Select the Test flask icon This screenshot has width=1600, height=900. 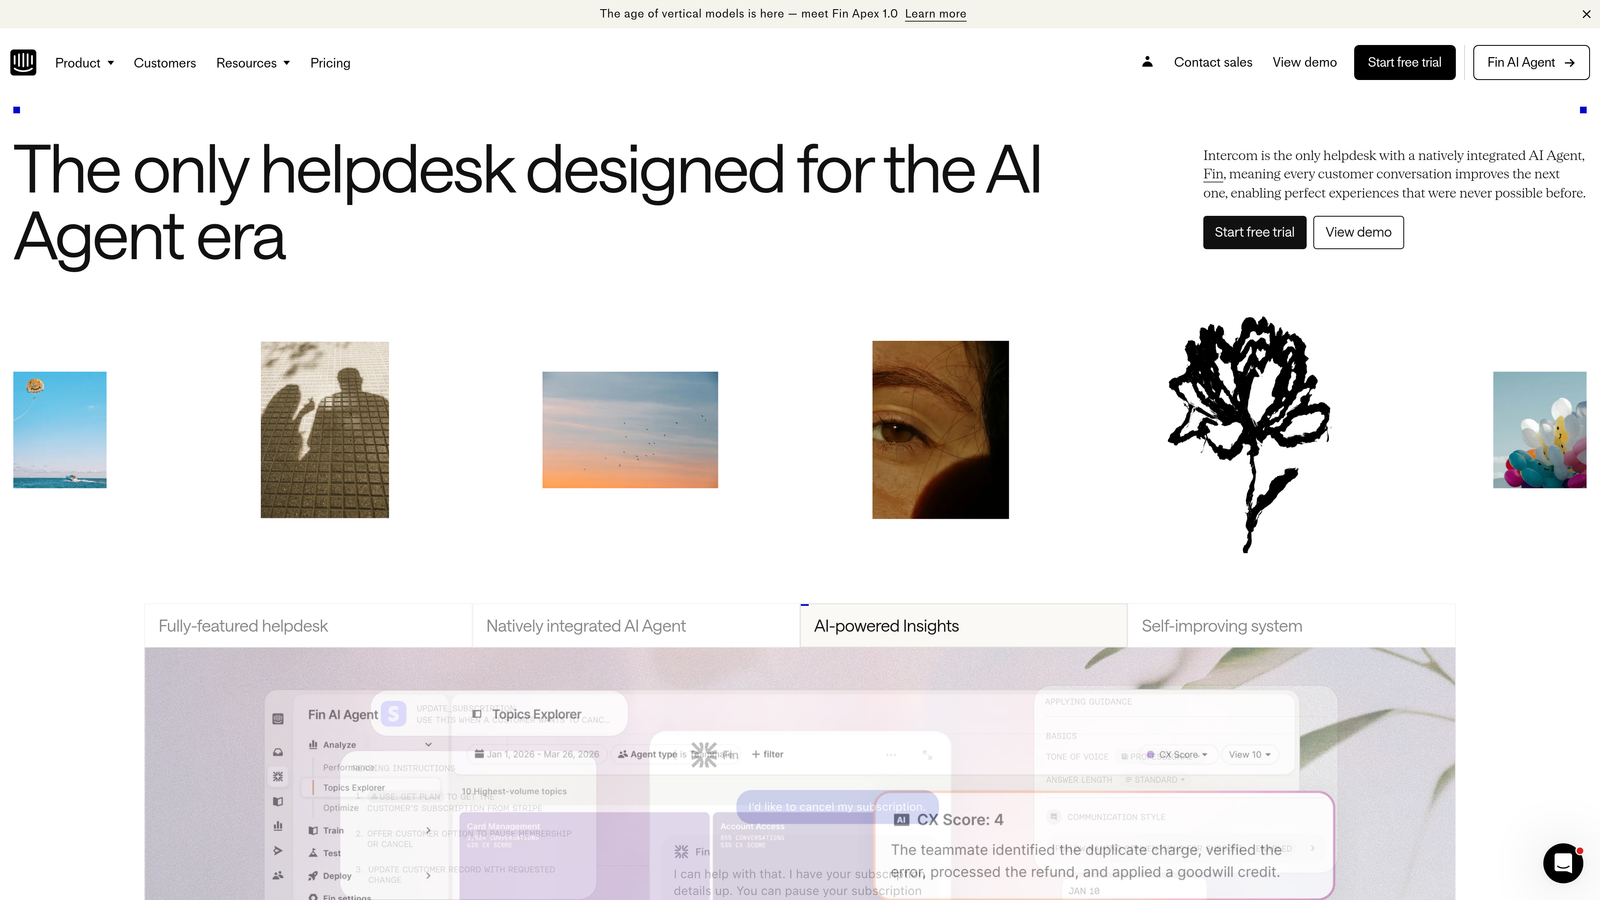point(313,853)
